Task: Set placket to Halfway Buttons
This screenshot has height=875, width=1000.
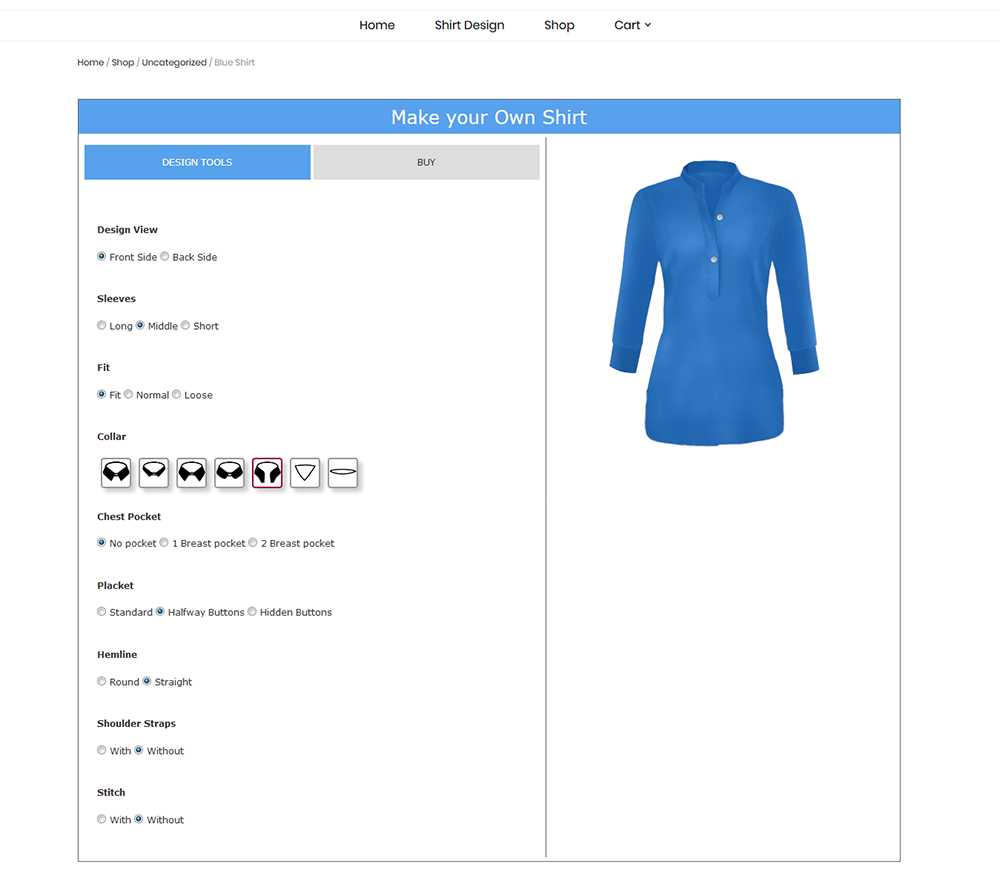Action: 160,612
